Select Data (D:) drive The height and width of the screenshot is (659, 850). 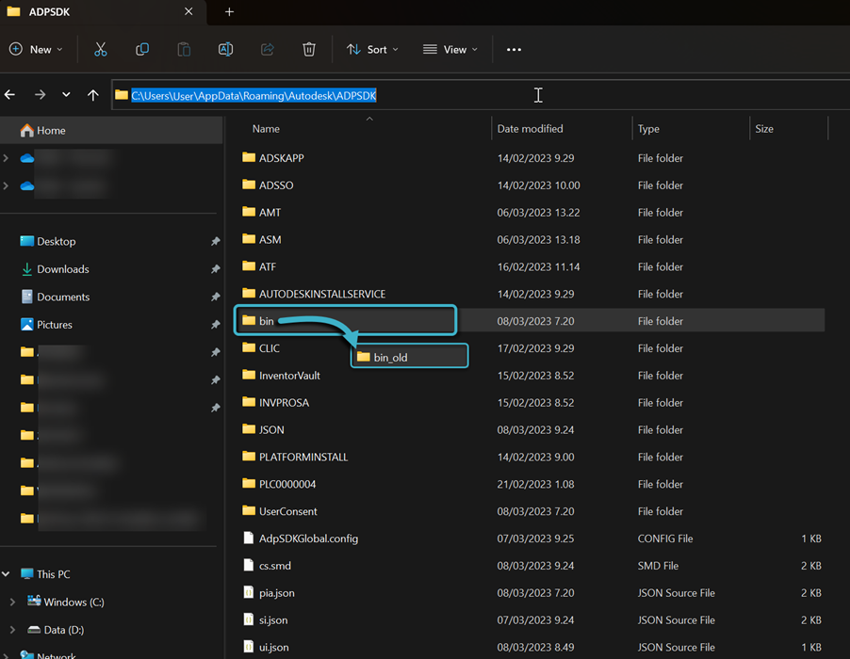(x=56, y=630)
